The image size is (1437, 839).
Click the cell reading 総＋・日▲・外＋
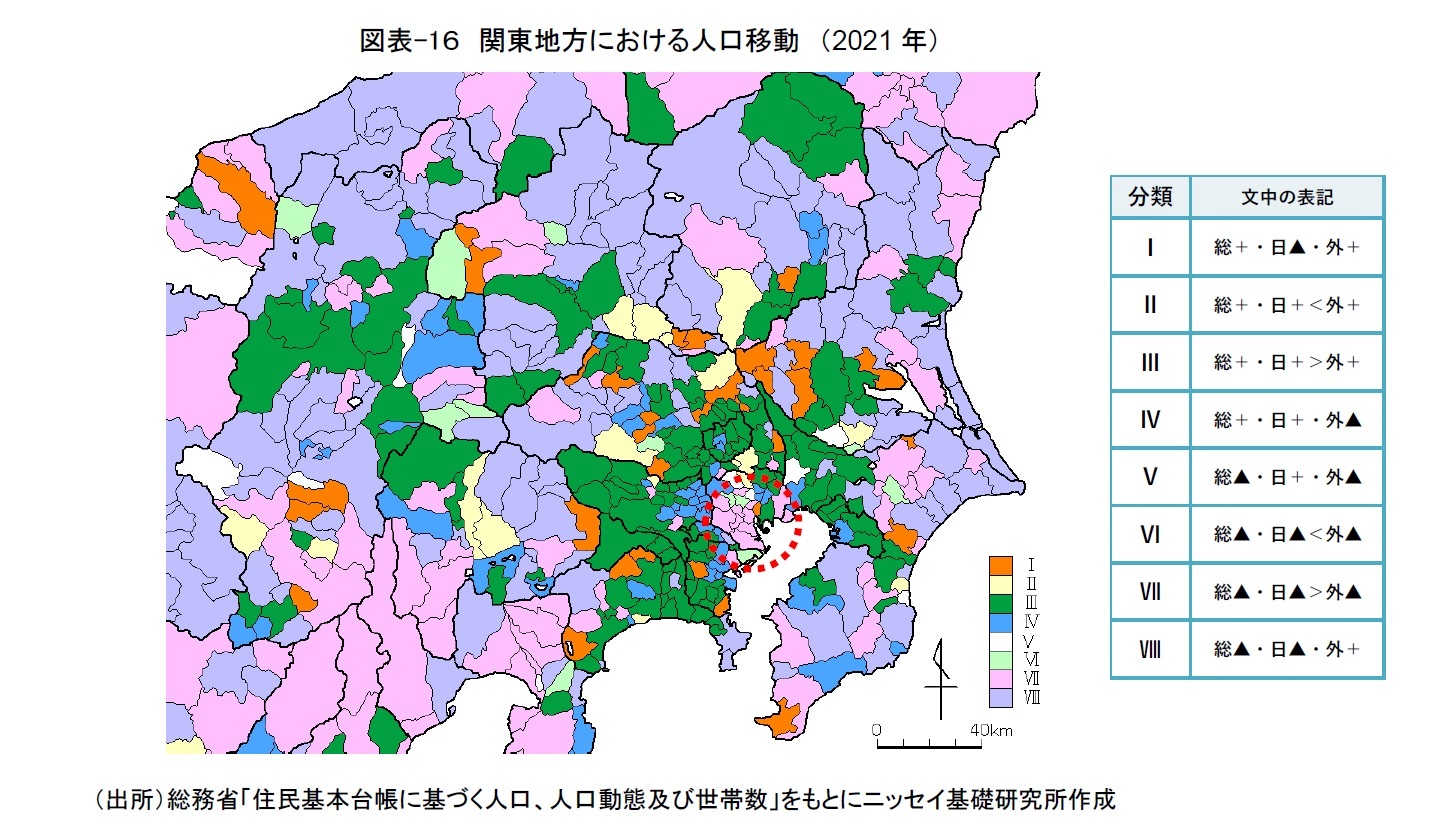coord(1287,247)
